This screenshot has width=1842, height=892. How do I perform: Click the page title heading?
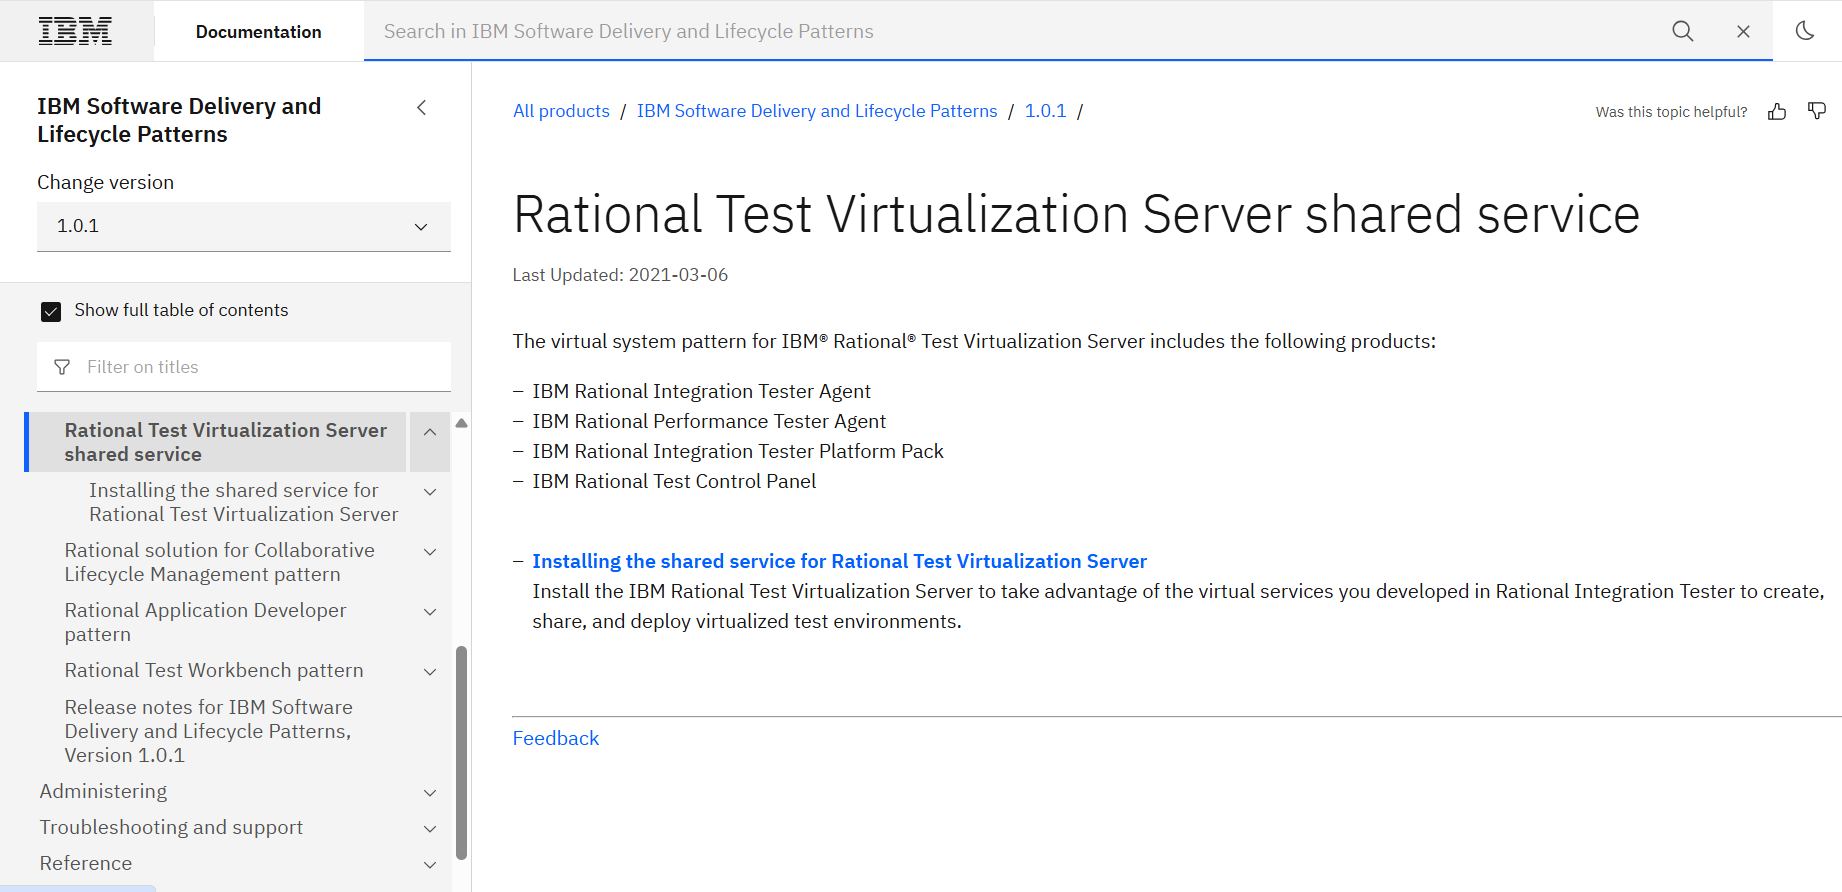pyautogui.click(x=1076, y=215)
